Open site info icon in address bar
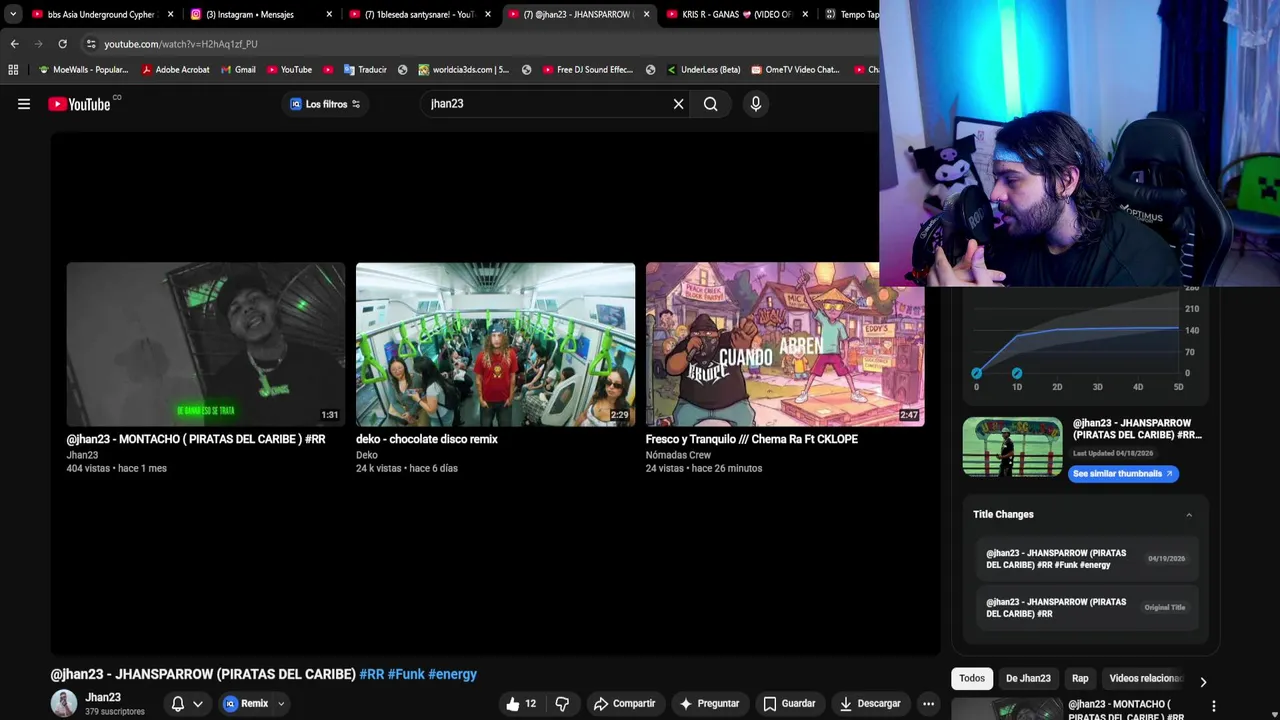 click(91, 44)
